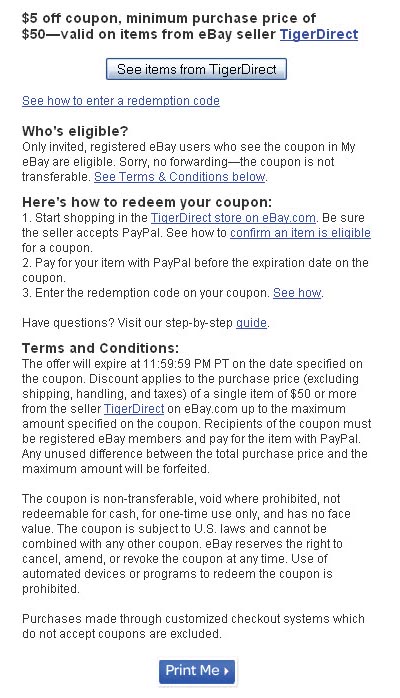Click the Print Me button

[x=197, y=671]
